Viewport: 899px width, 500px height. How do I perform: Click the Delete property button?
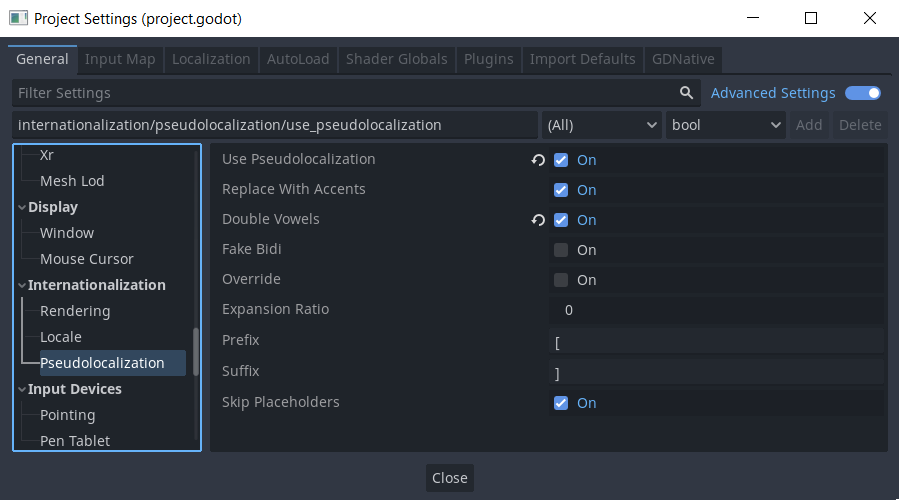point(860,125)
